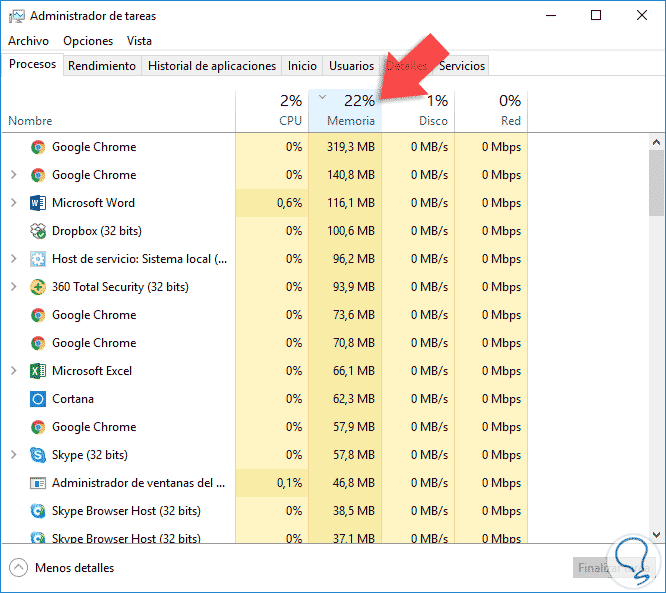Open the Opciones menu
Viewport: 666px width, 593px height.
click(x=88, y=41)
